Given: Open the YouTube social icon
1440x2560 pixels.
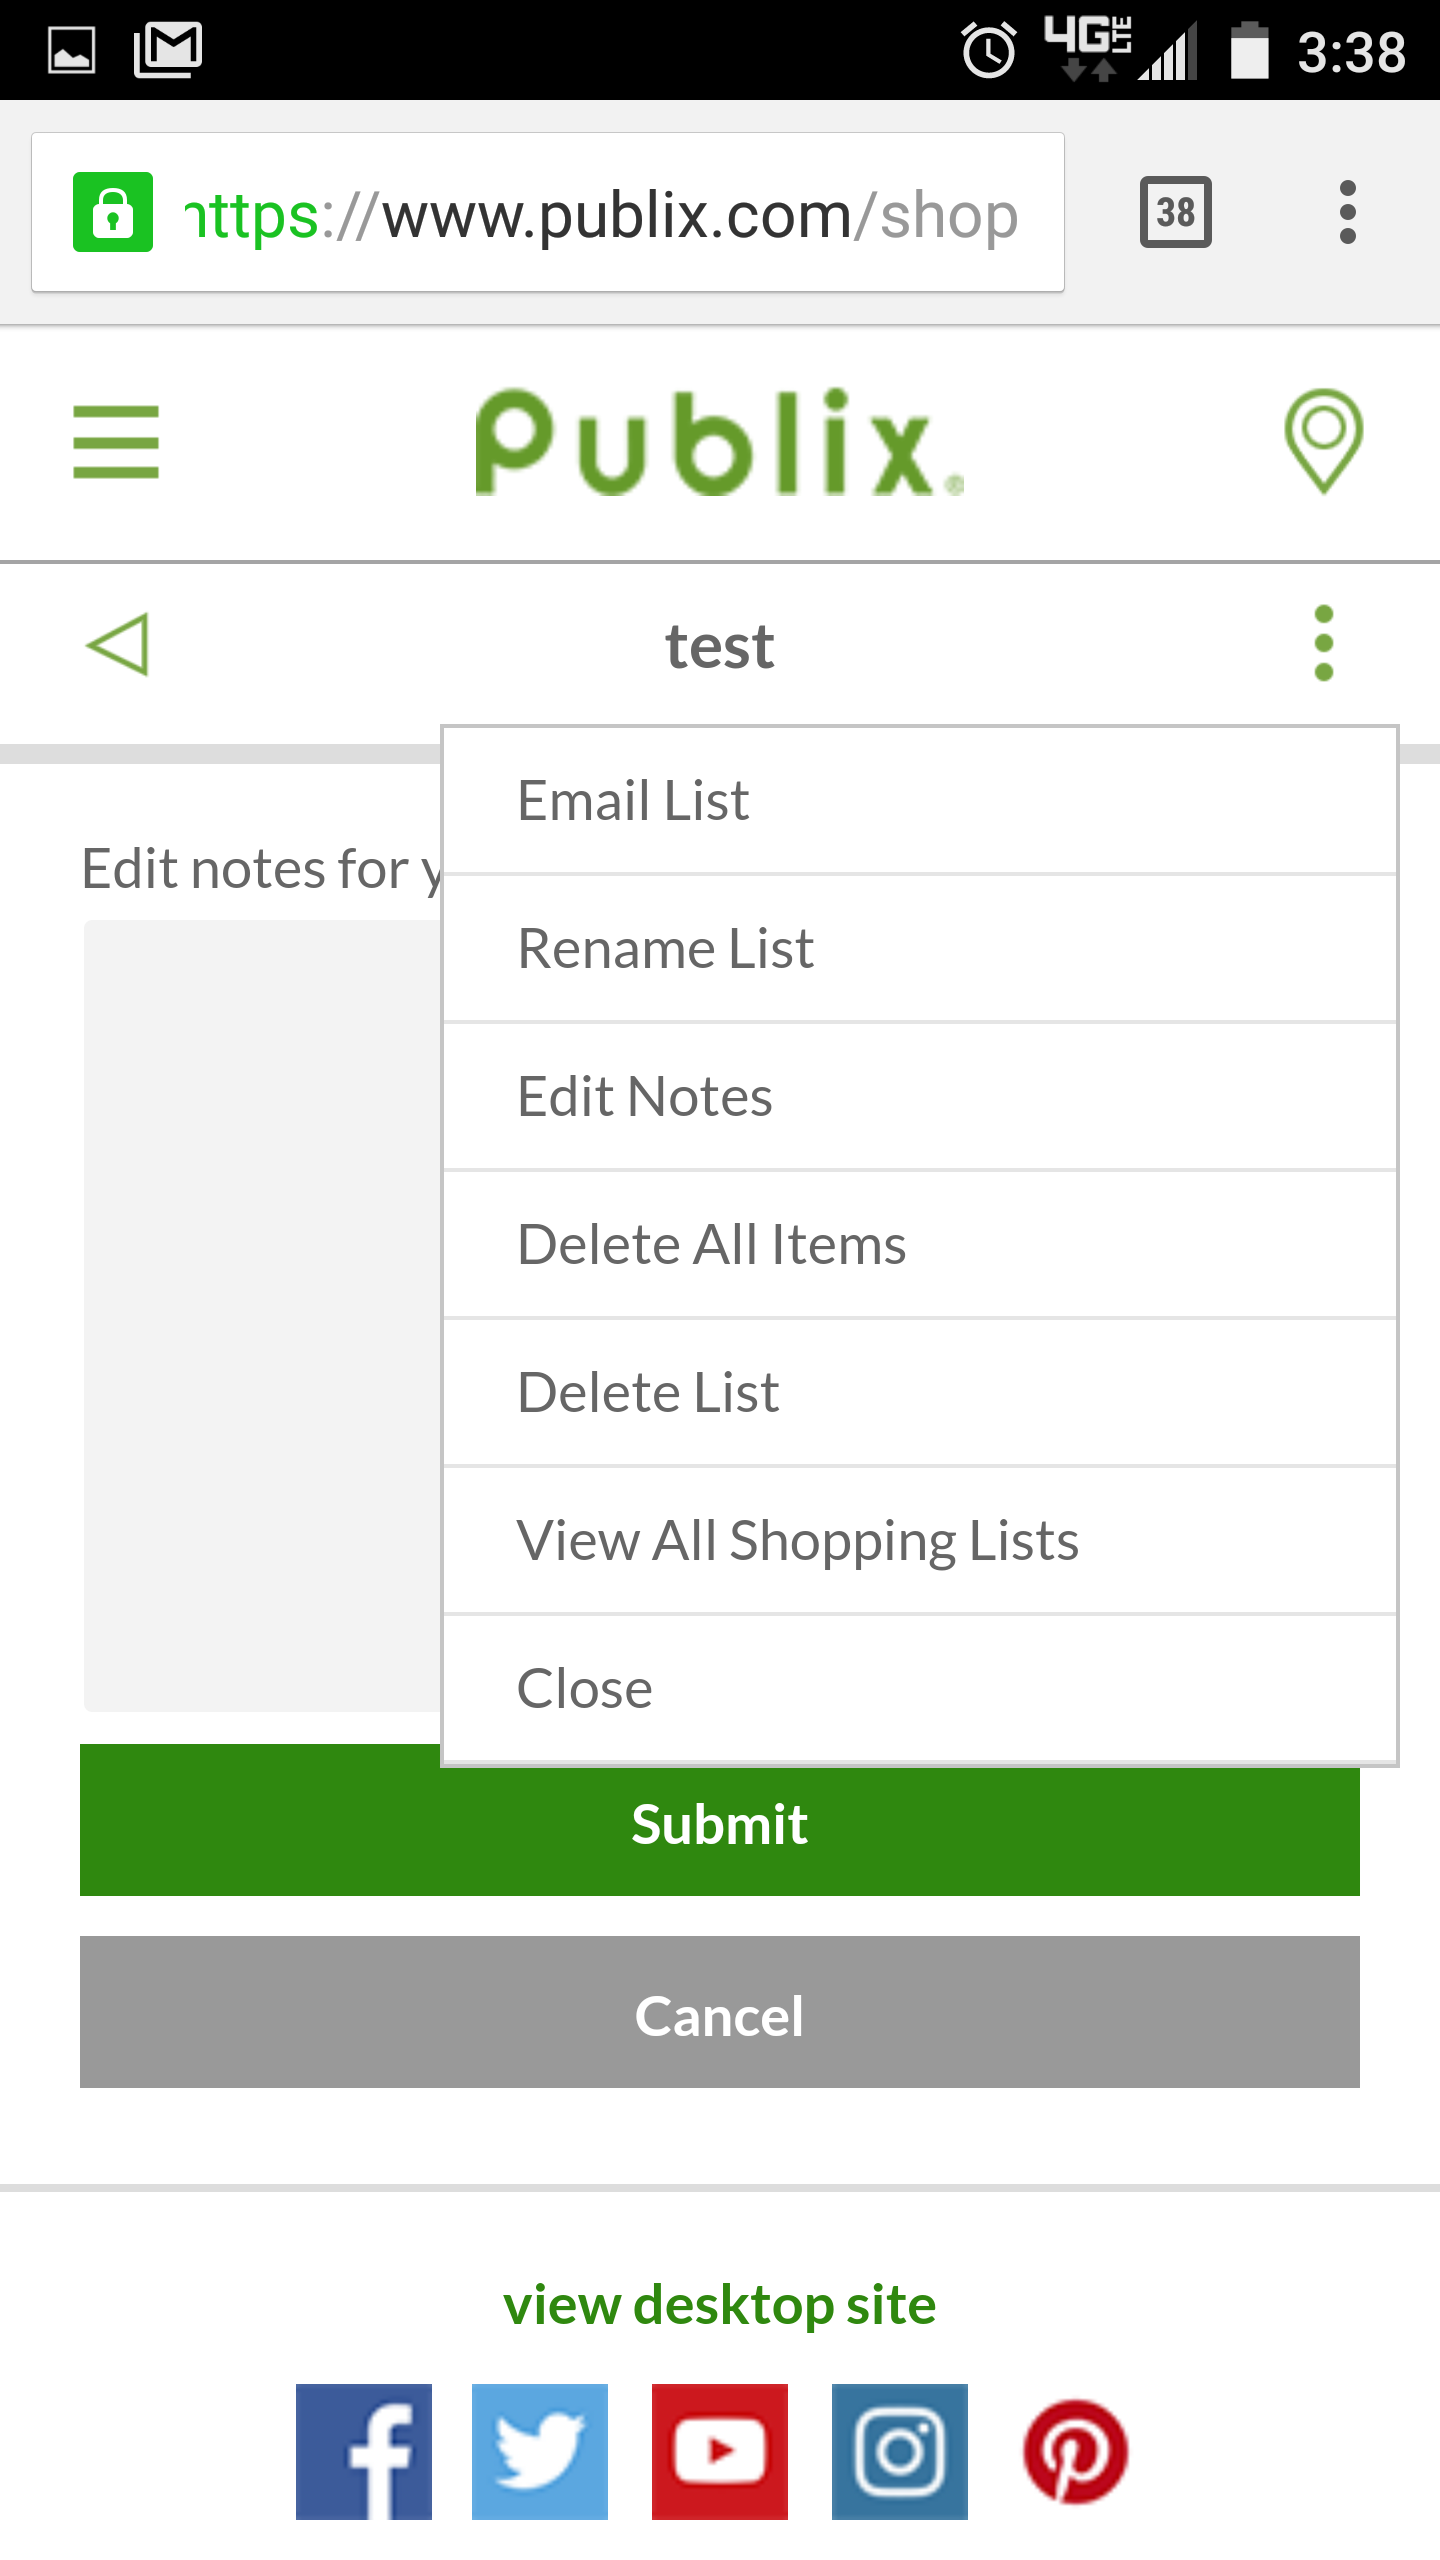Looking at the screenshot, I should point(720,2451).
